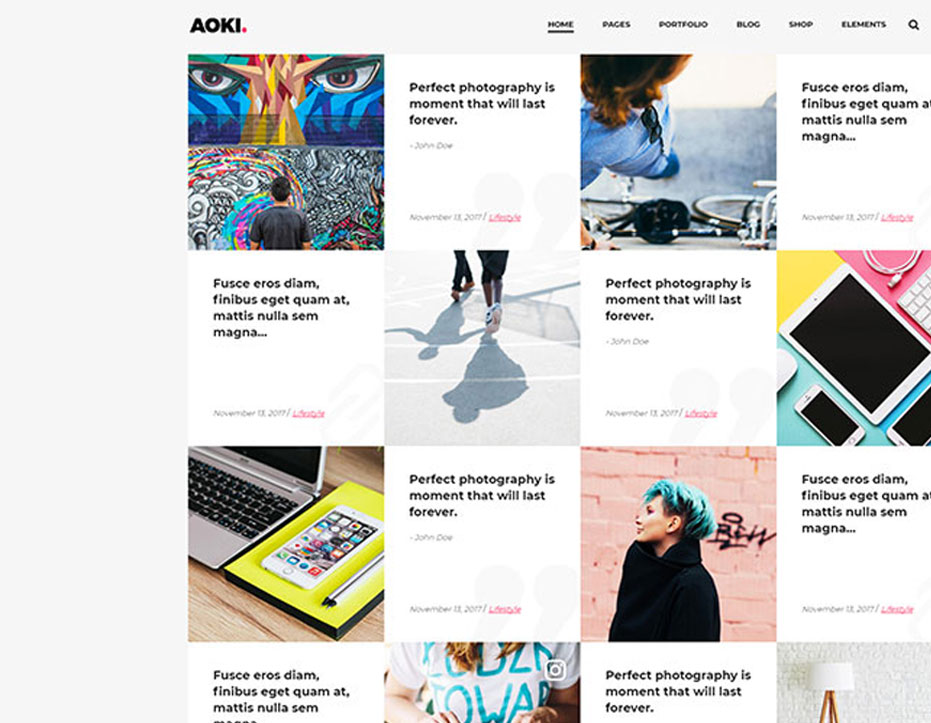The width and height of the screenshot is (931, 723).
Task: Click the Instagram camera icon on t-shirt photo
Action: [x=555, y=670]
